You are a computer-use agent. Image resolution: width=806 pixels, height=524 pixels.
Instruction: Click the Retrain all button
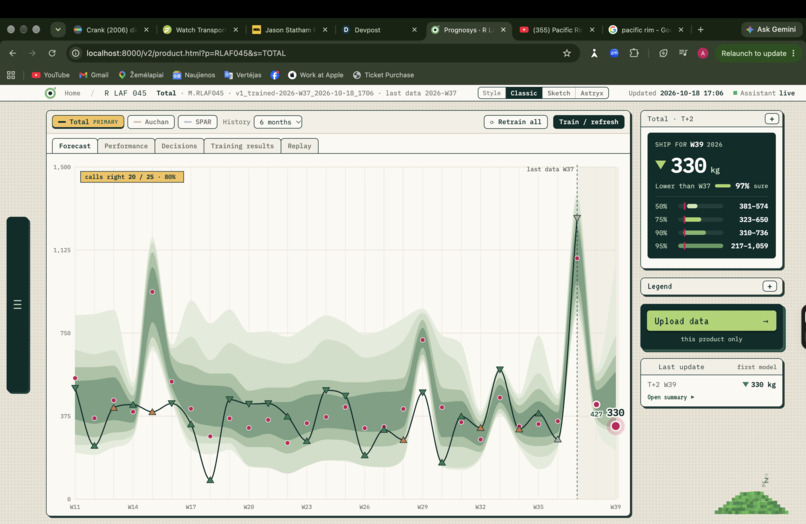click(516, 122)
